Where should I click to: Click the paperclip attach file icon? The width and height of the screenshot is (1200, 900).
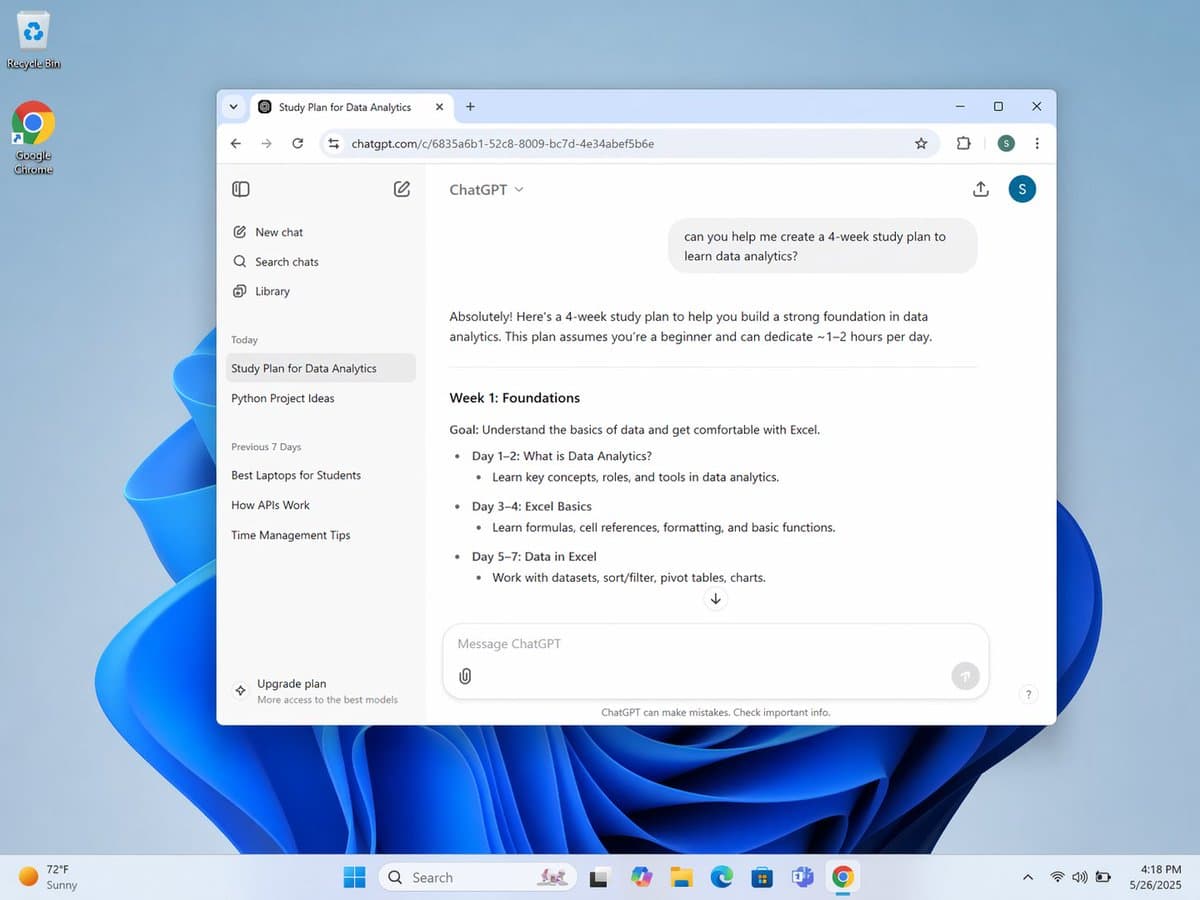465,676
